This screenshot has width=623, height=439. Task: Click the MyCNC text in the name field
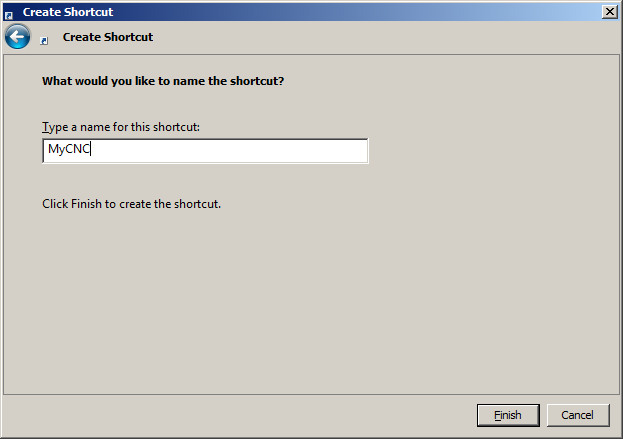69,151
